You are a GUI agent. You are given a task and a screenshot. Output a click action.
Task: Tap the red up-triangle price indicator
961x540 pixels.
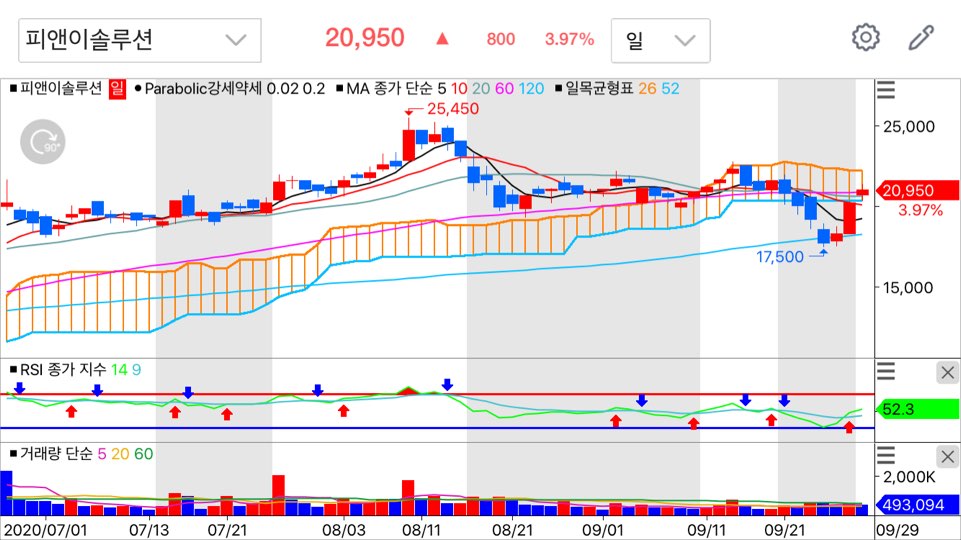(x=443, y=39)
